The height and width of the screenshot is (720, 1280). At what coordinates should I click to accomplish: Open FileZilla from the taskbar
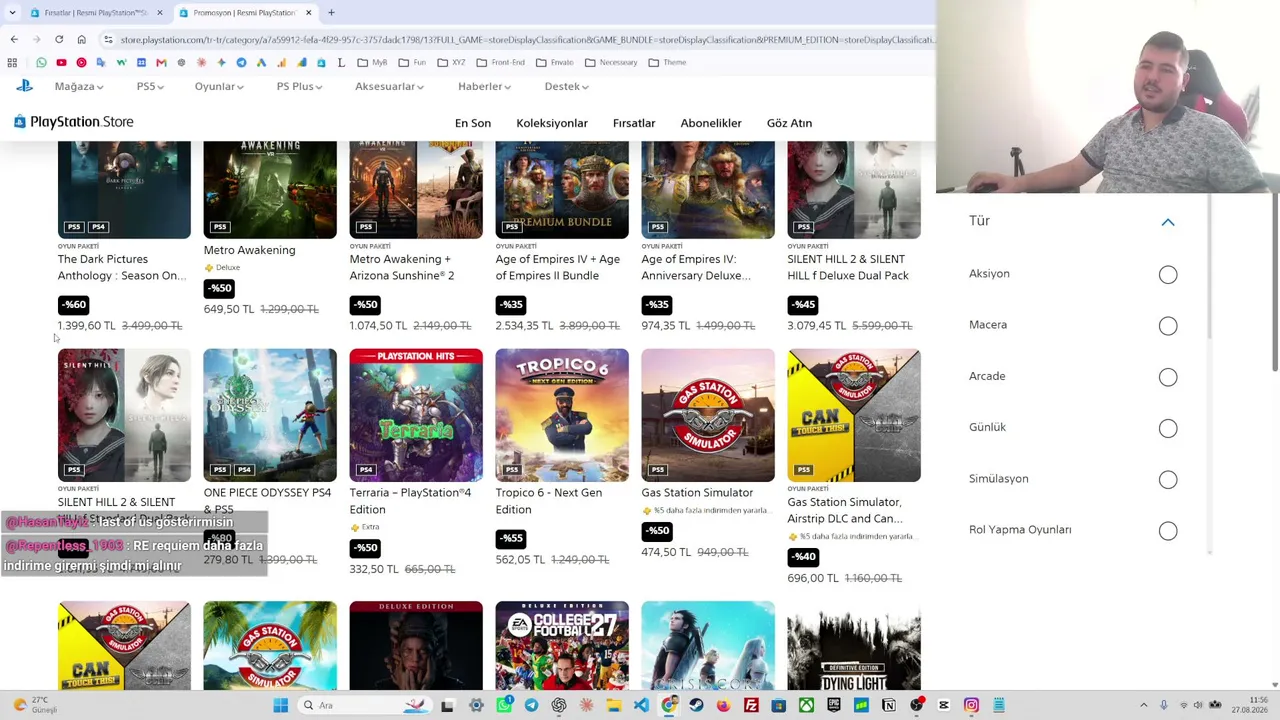coord(751,705)
